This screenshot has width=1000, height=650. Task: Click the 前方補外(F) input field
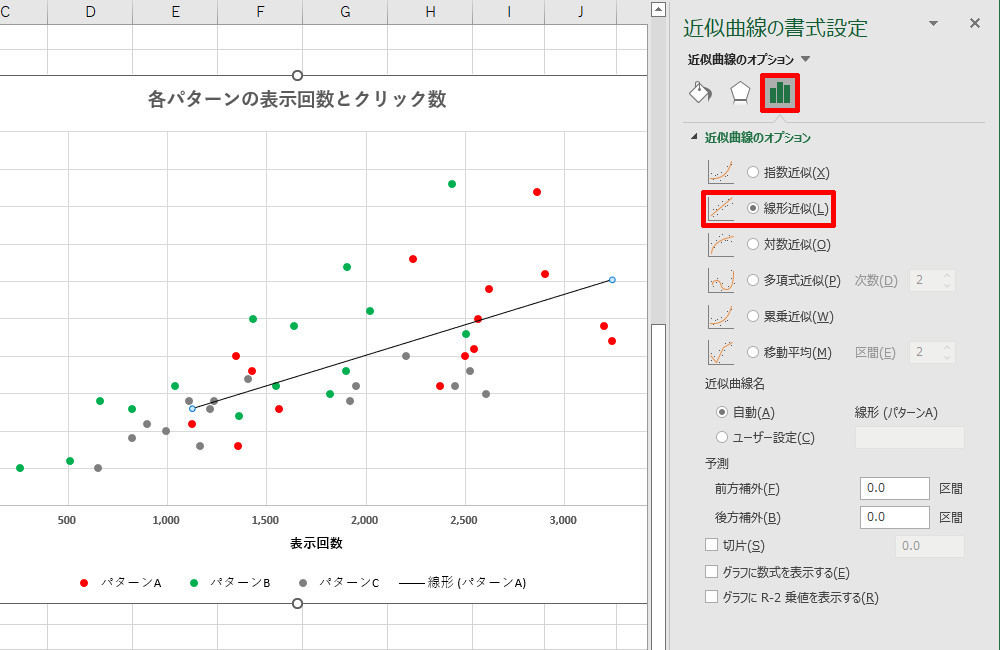point(894,489)
